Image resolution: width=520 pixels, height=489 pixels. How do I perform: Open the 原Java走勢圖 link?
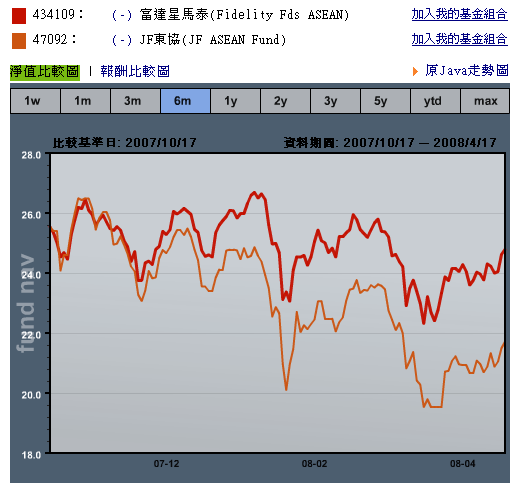pos(467,71)
